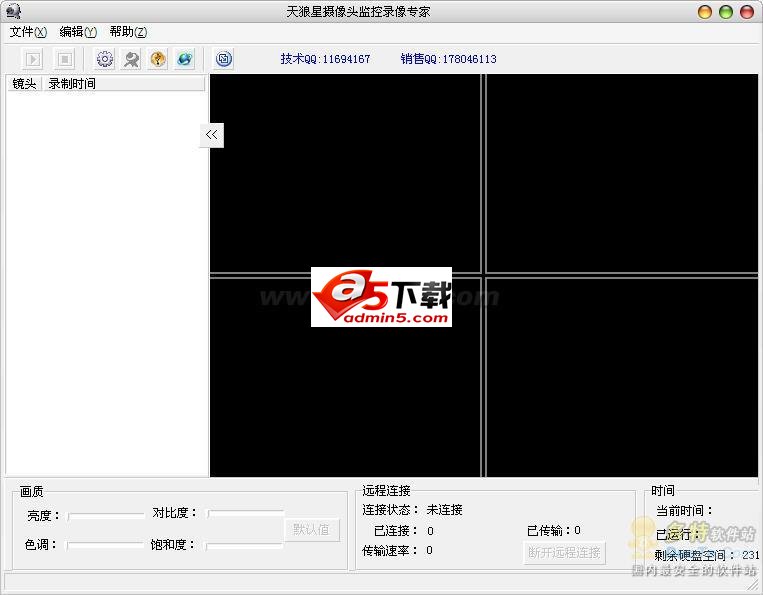763x595 pixels.
Task: Click the 断开远程连接 disconnect button
Action: pos(564,552)
